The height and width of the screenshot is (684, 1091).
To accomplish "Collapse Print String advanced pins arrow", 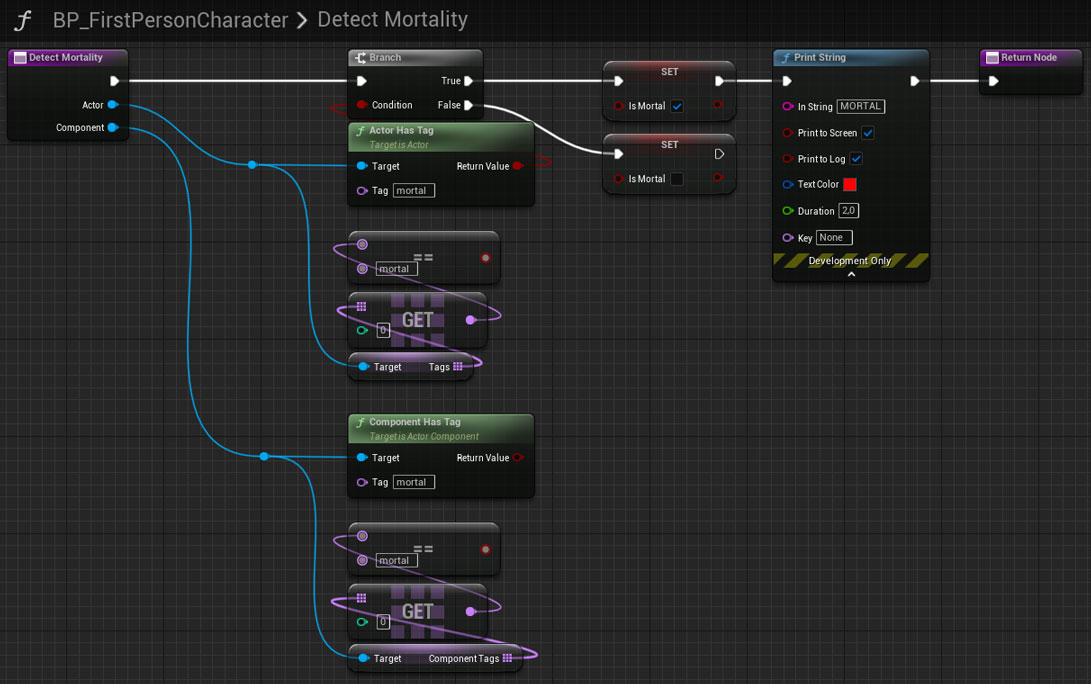I will point(851,274).
